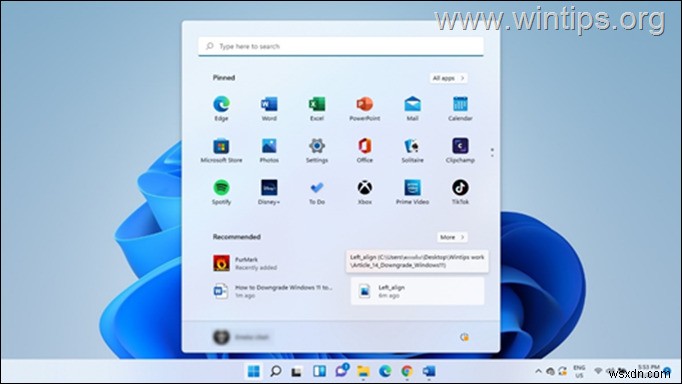Open the Calendar app
Screen dimensions: 682x384
point(460,108)
